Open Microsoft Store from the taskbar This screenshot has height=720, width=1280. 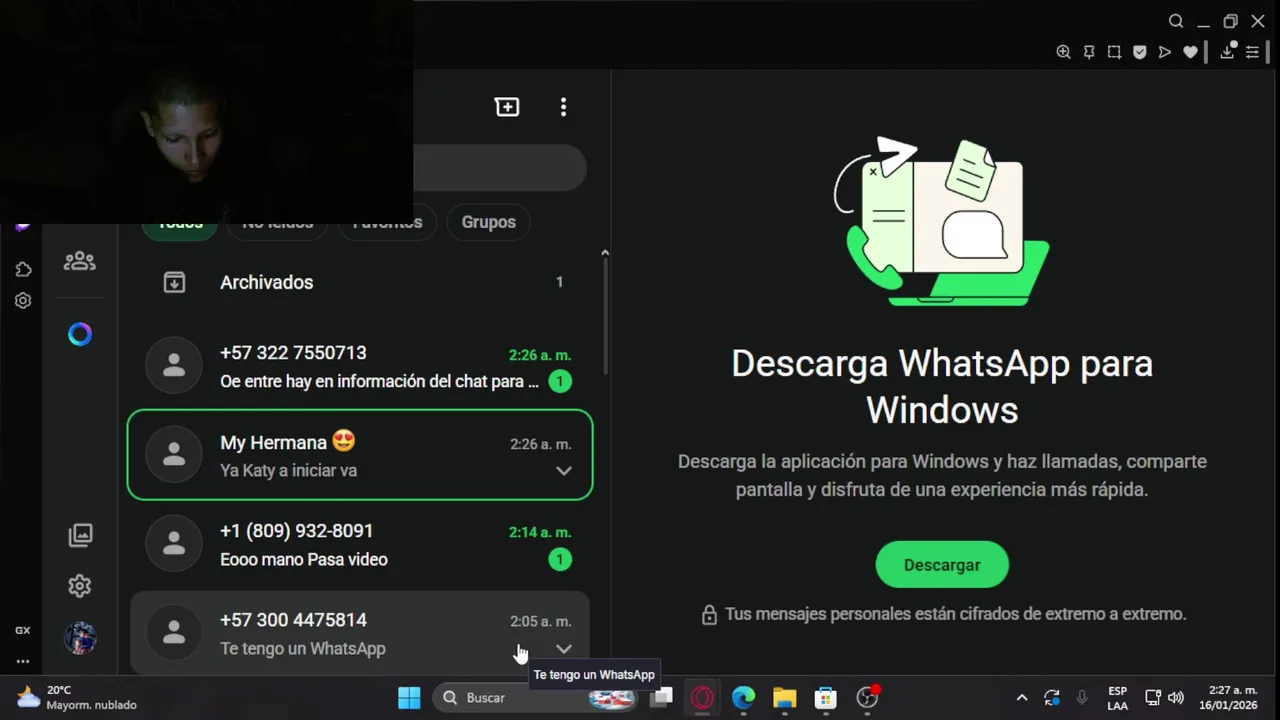point(825,698)
